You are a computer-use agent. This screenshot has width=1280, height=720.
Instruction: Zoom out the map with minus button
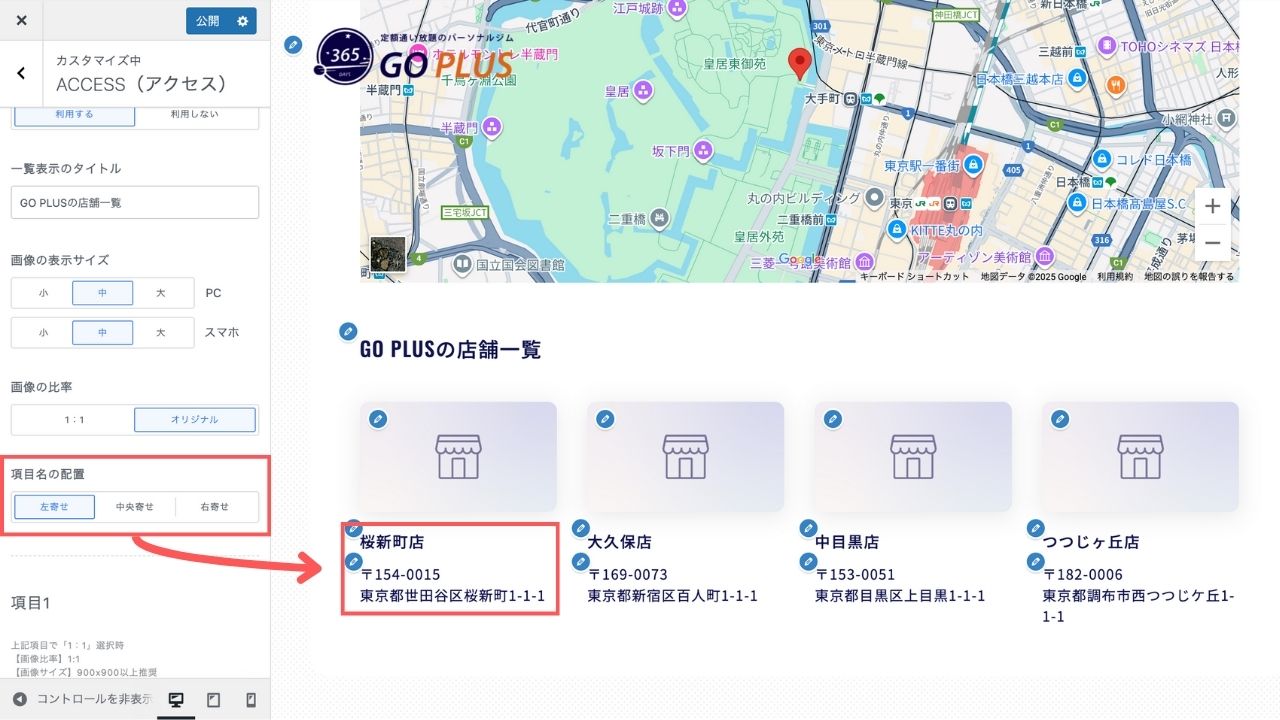[1212, 243]
